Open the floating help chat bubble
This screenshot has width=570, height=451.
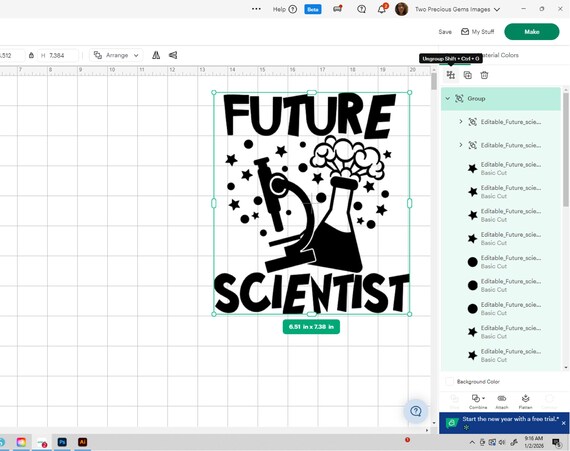point(416,411)
